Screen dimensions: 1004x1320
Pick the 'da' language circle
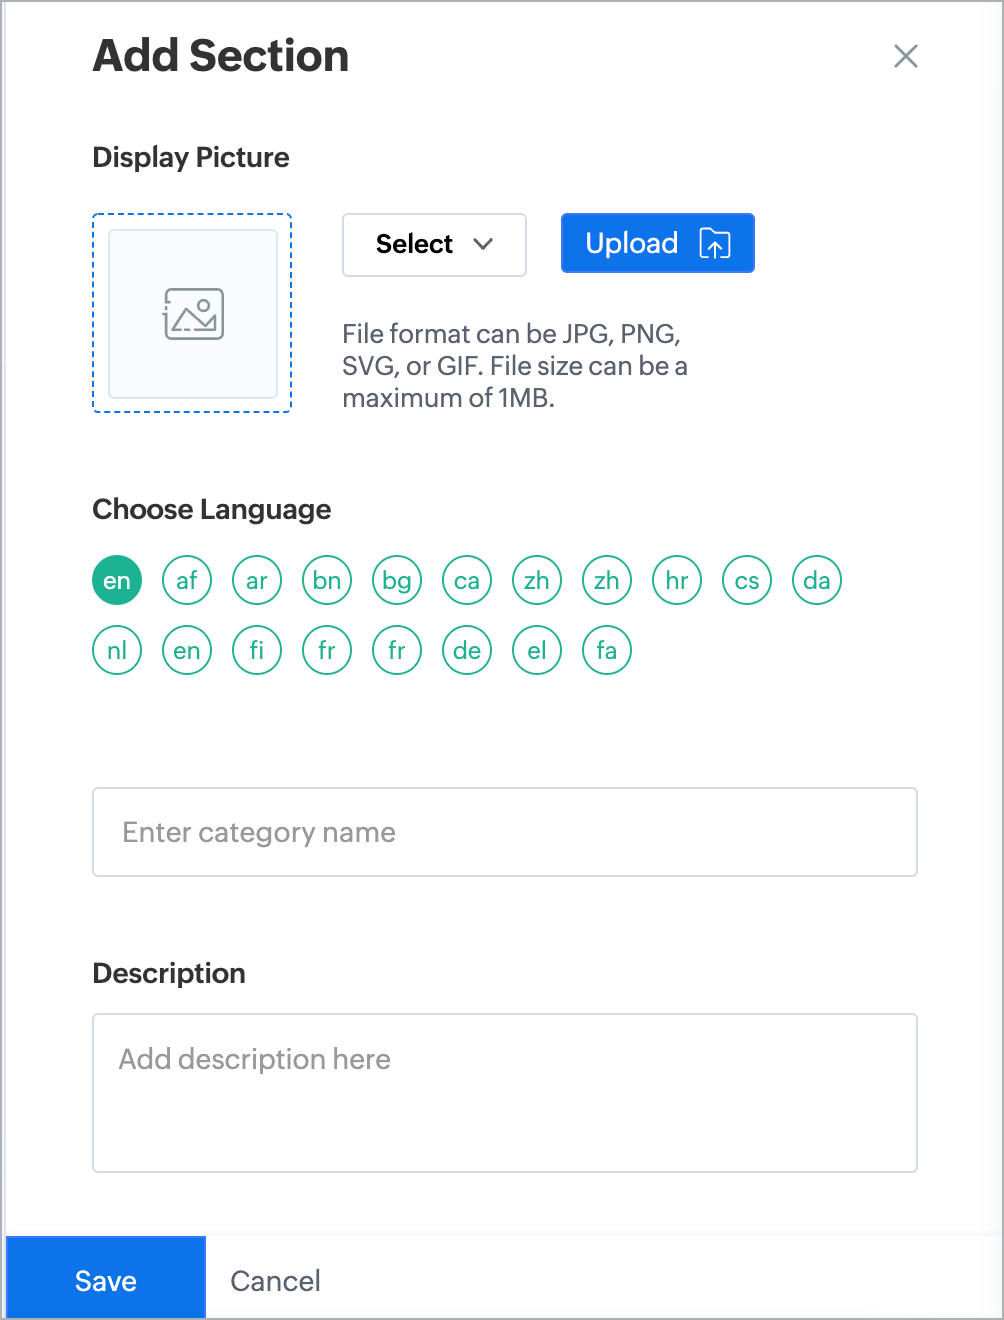click(817, 580)
